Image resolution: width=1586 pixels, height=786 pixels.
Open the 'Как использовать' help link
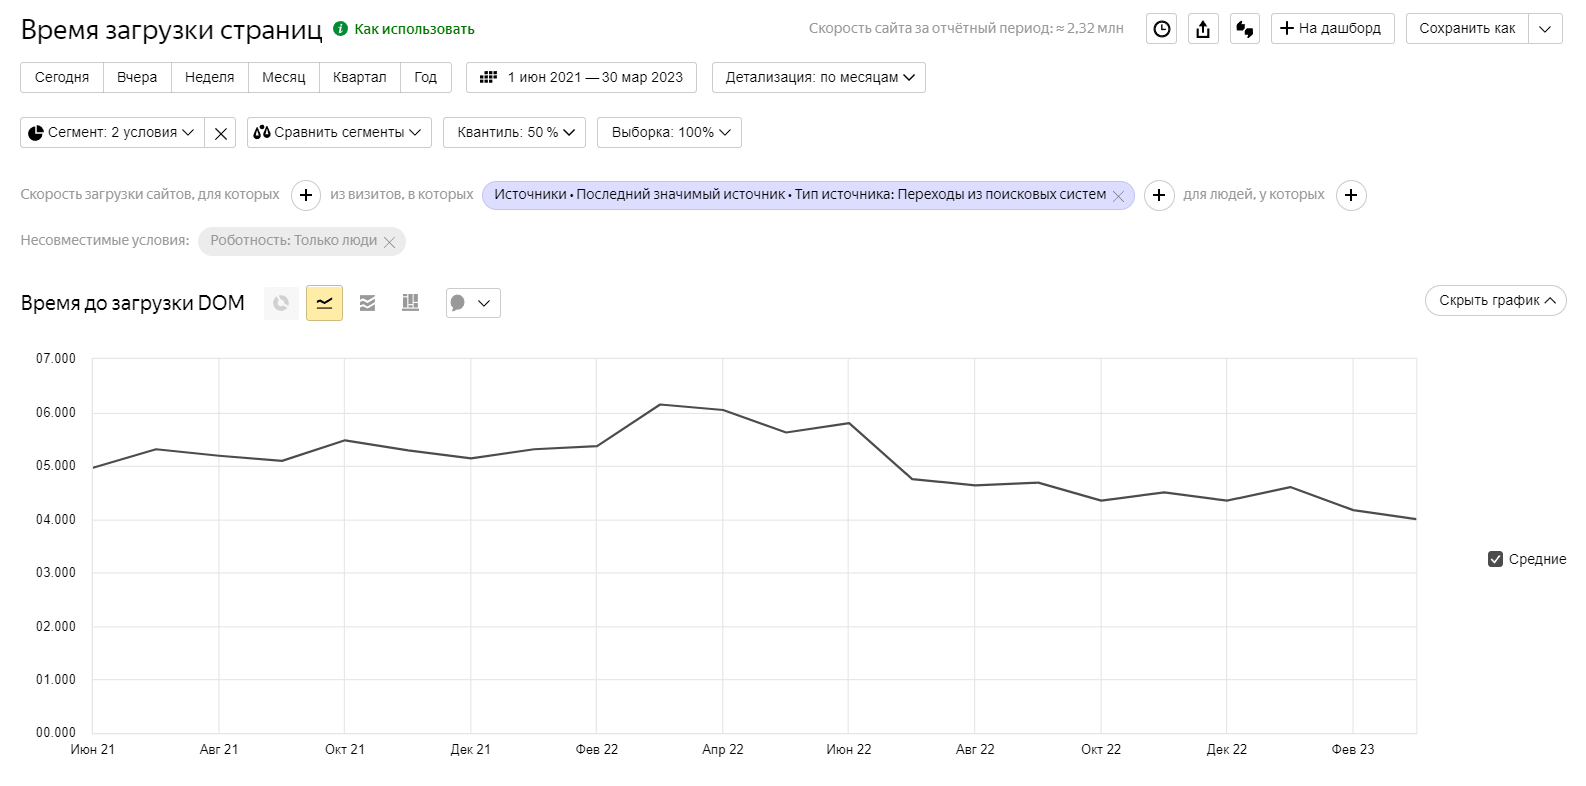413,29
